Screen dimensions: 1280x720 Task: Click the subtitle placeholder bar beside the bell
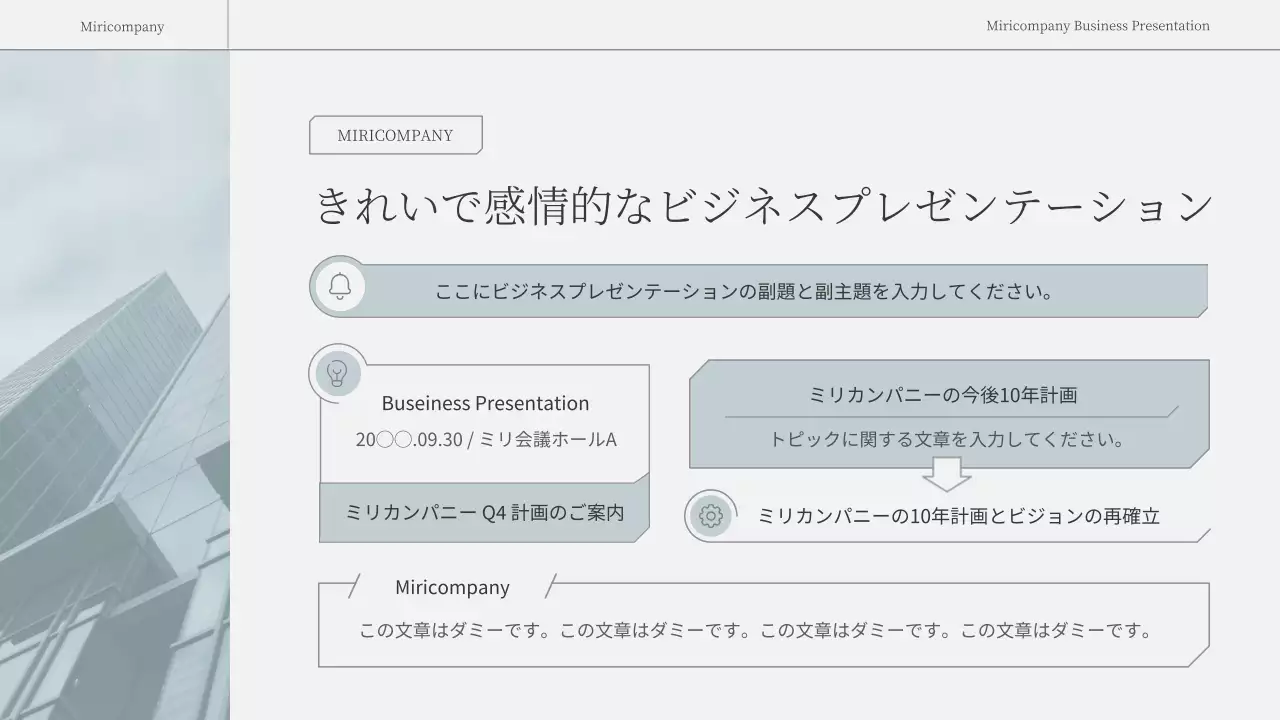pyautogui.click(x=743, y=292)
